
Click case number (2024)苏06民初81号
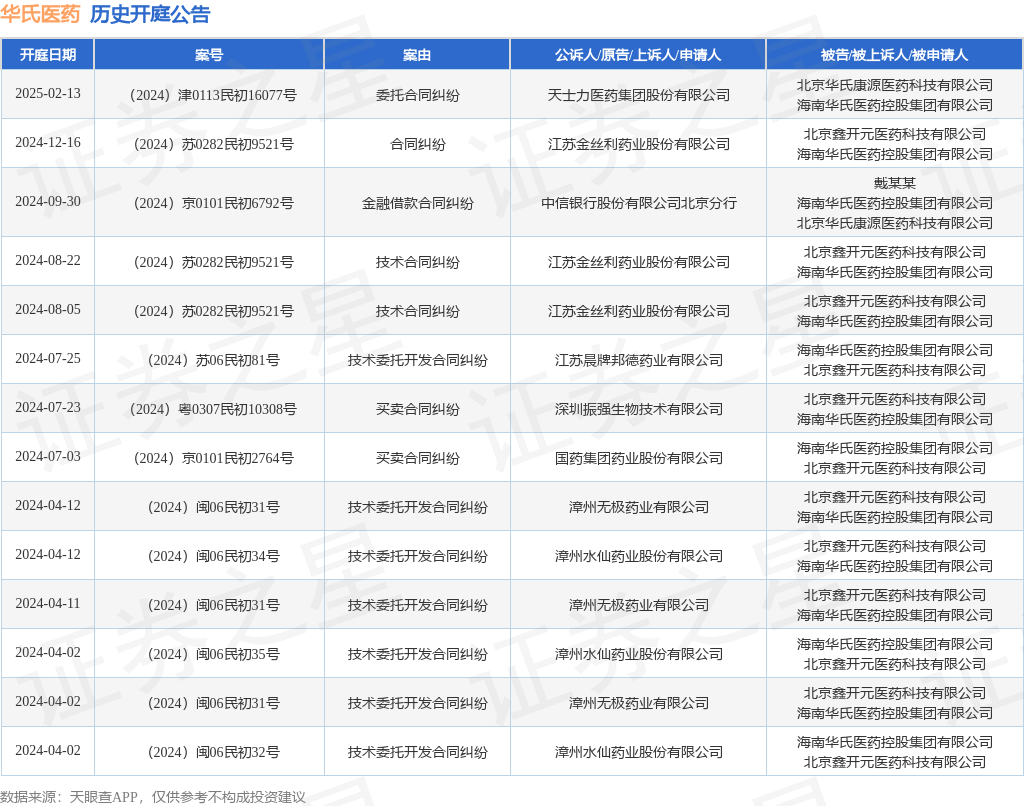tap(214, 360)
